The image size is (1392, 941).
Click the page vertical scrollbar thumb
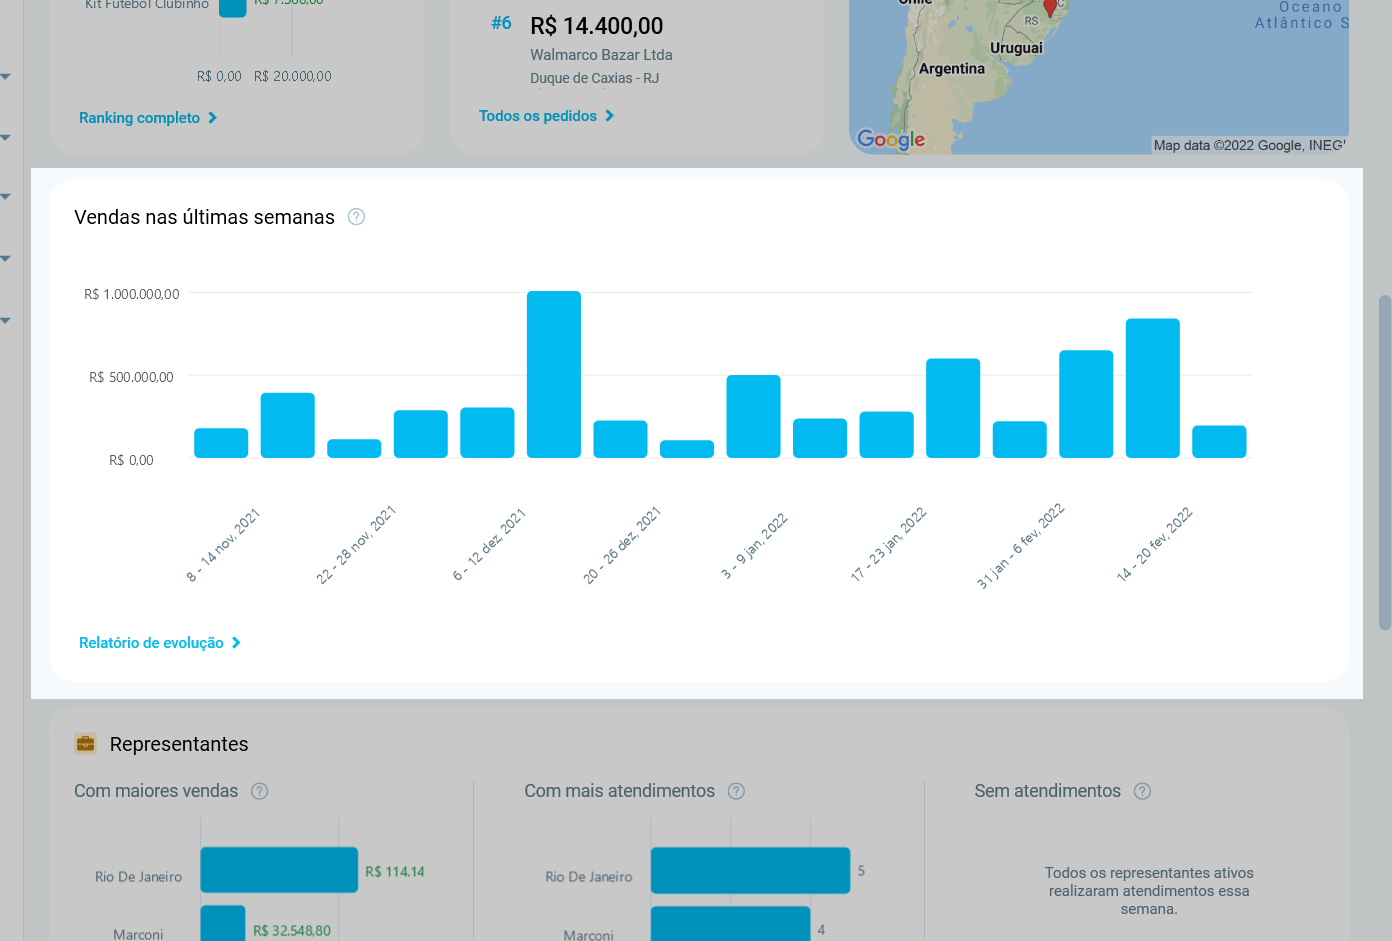(1385, 462)
